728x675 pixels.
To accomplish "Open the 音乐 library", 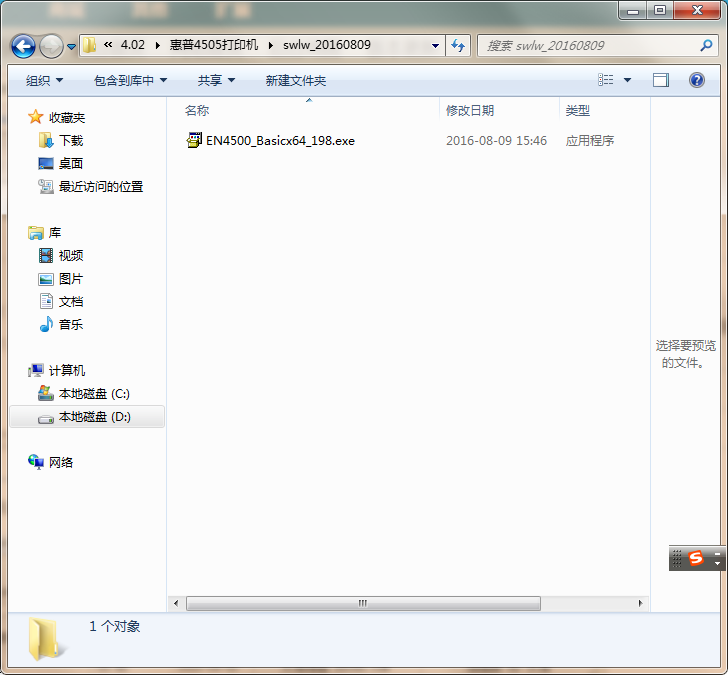I will (71, 324).
